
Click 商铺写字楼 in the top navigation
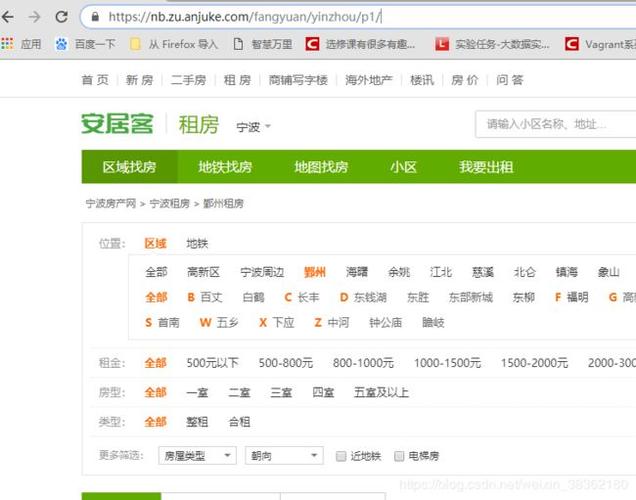tap(298, 80)
